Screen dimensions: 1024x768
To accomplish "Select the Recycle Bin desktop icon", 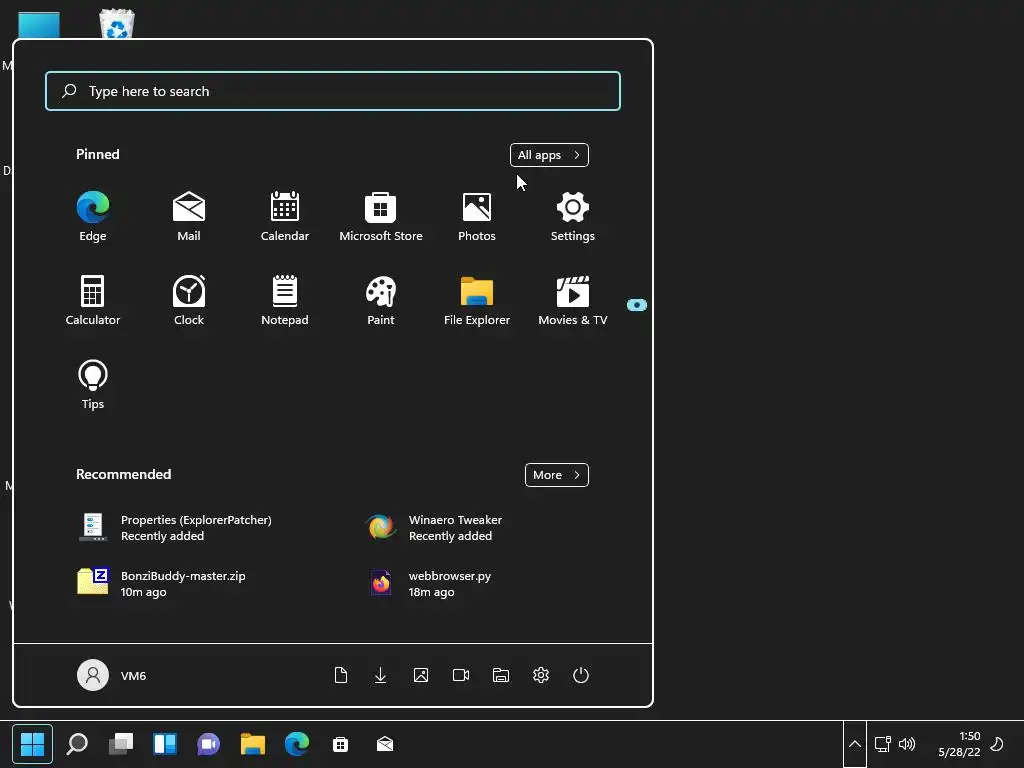I will [117, 24].
